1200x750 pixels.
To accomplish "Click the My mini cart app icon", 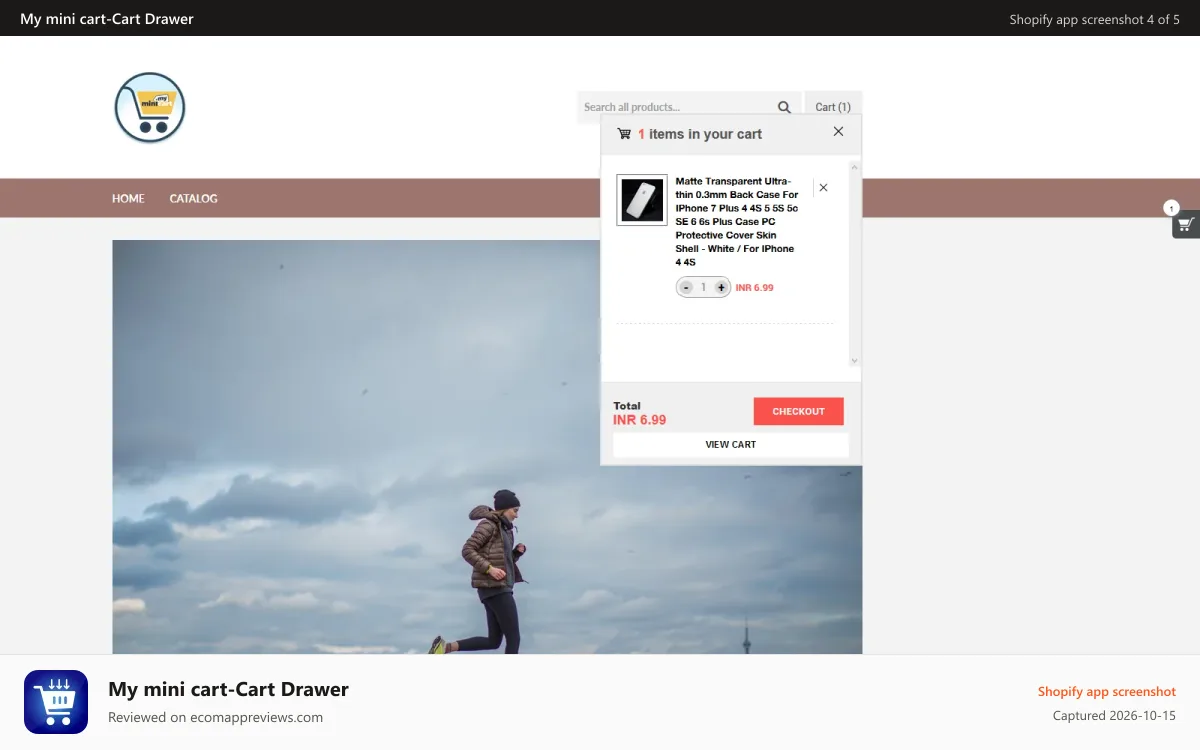I will pyautogui.click(x=56, y=702).
